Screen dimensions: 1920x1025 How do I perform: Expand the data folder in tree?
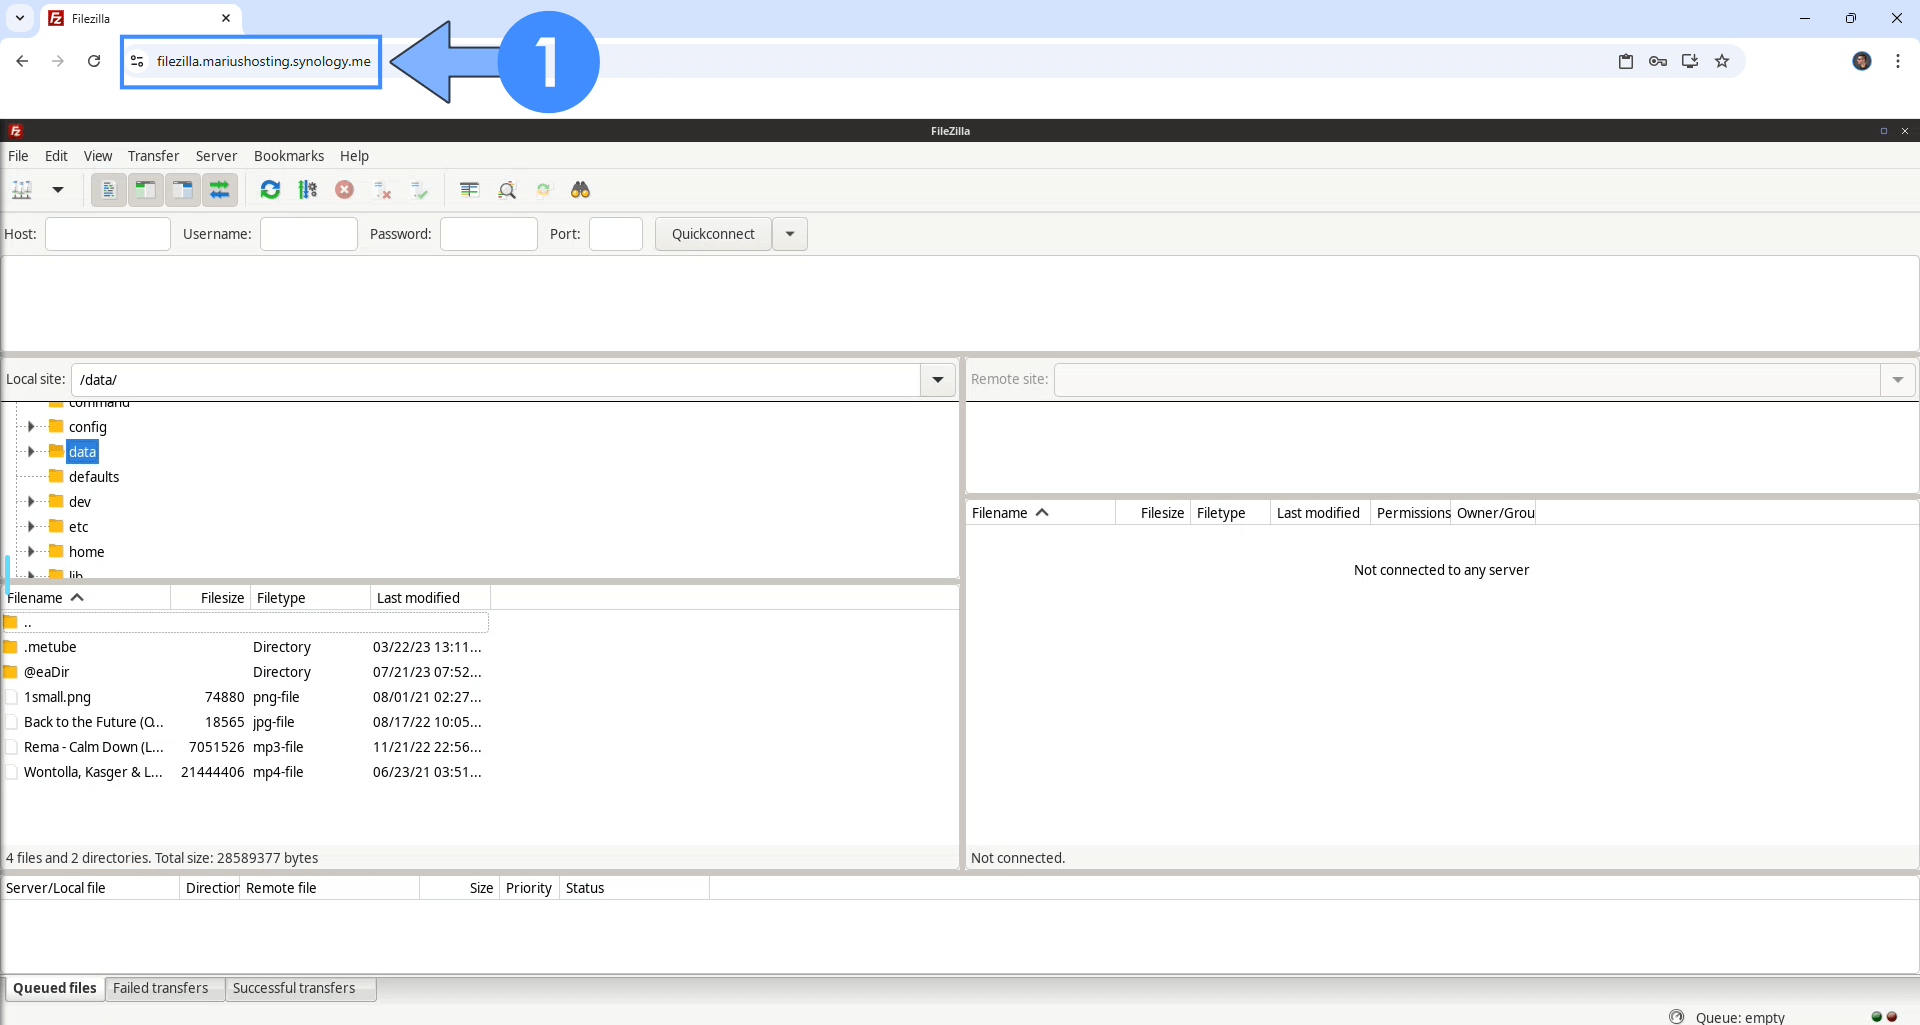click(31, 452)
